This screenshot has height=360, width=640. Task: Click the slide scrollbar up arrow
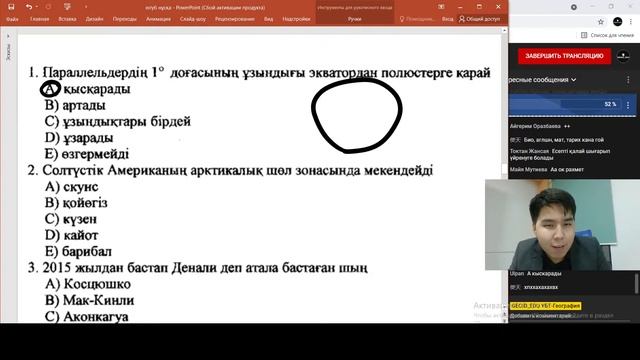(x=504, y=31)
